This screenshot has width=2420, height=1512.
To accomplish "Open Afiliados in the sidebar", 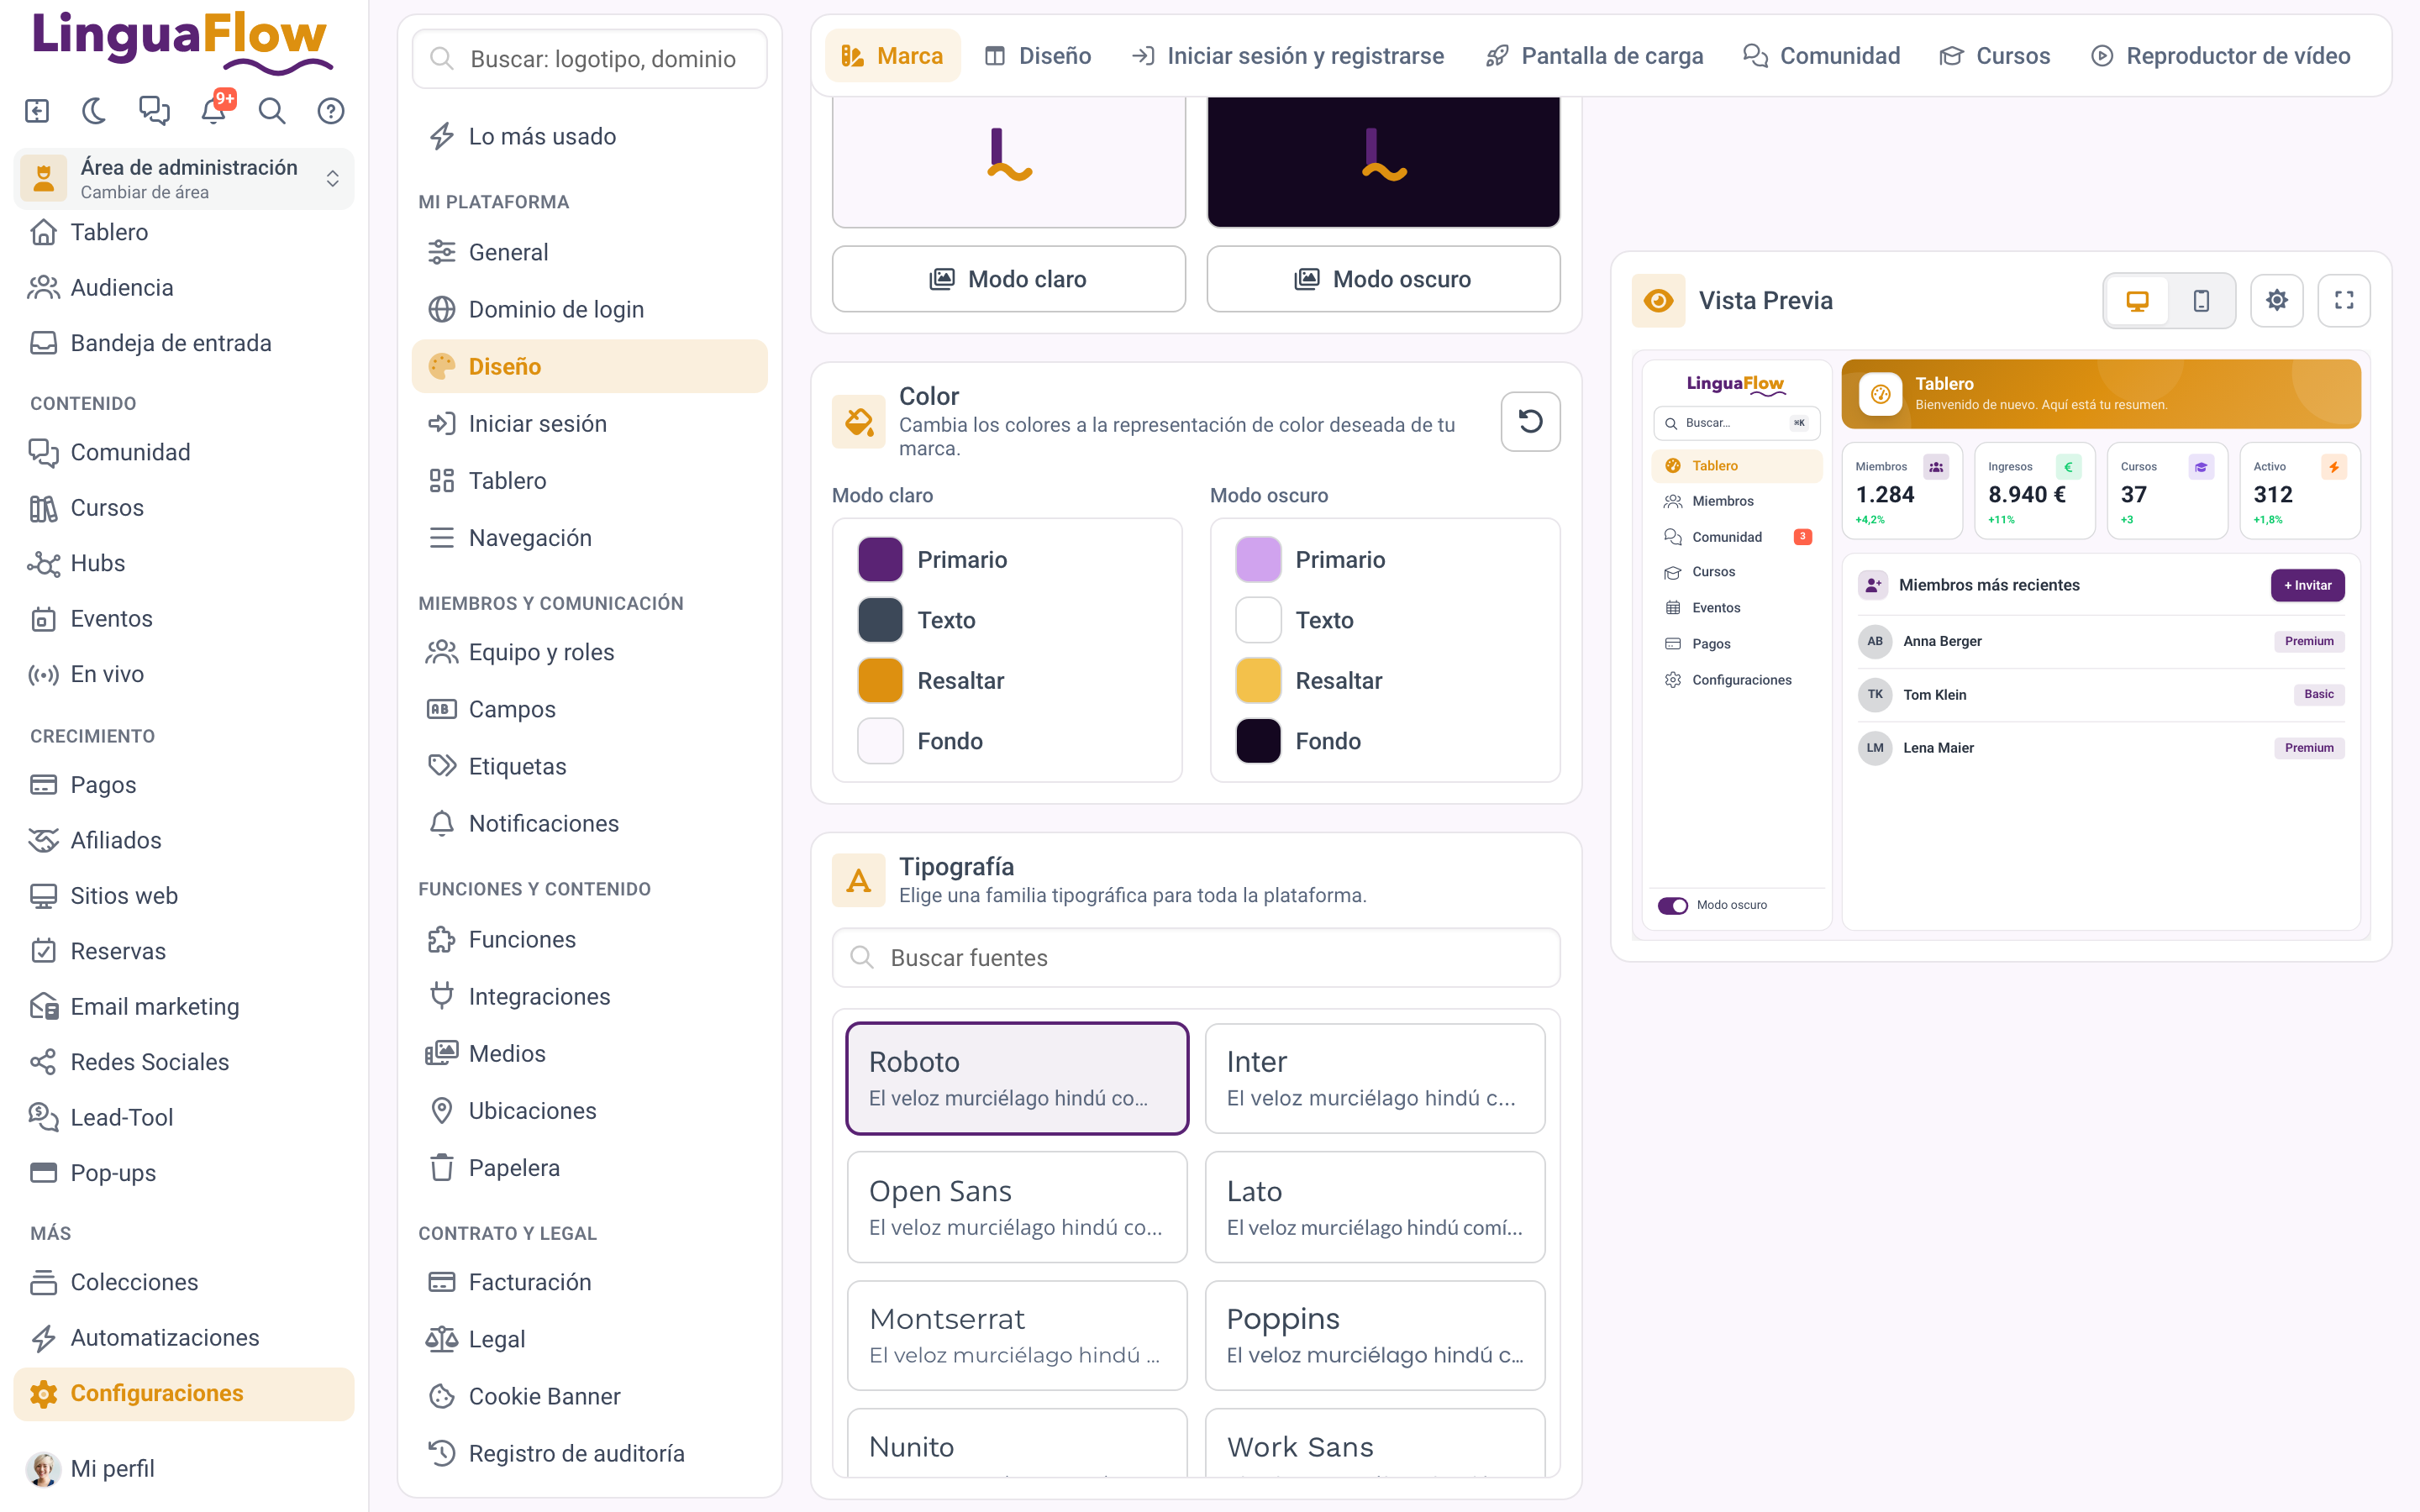I will [x=184, y=840].
